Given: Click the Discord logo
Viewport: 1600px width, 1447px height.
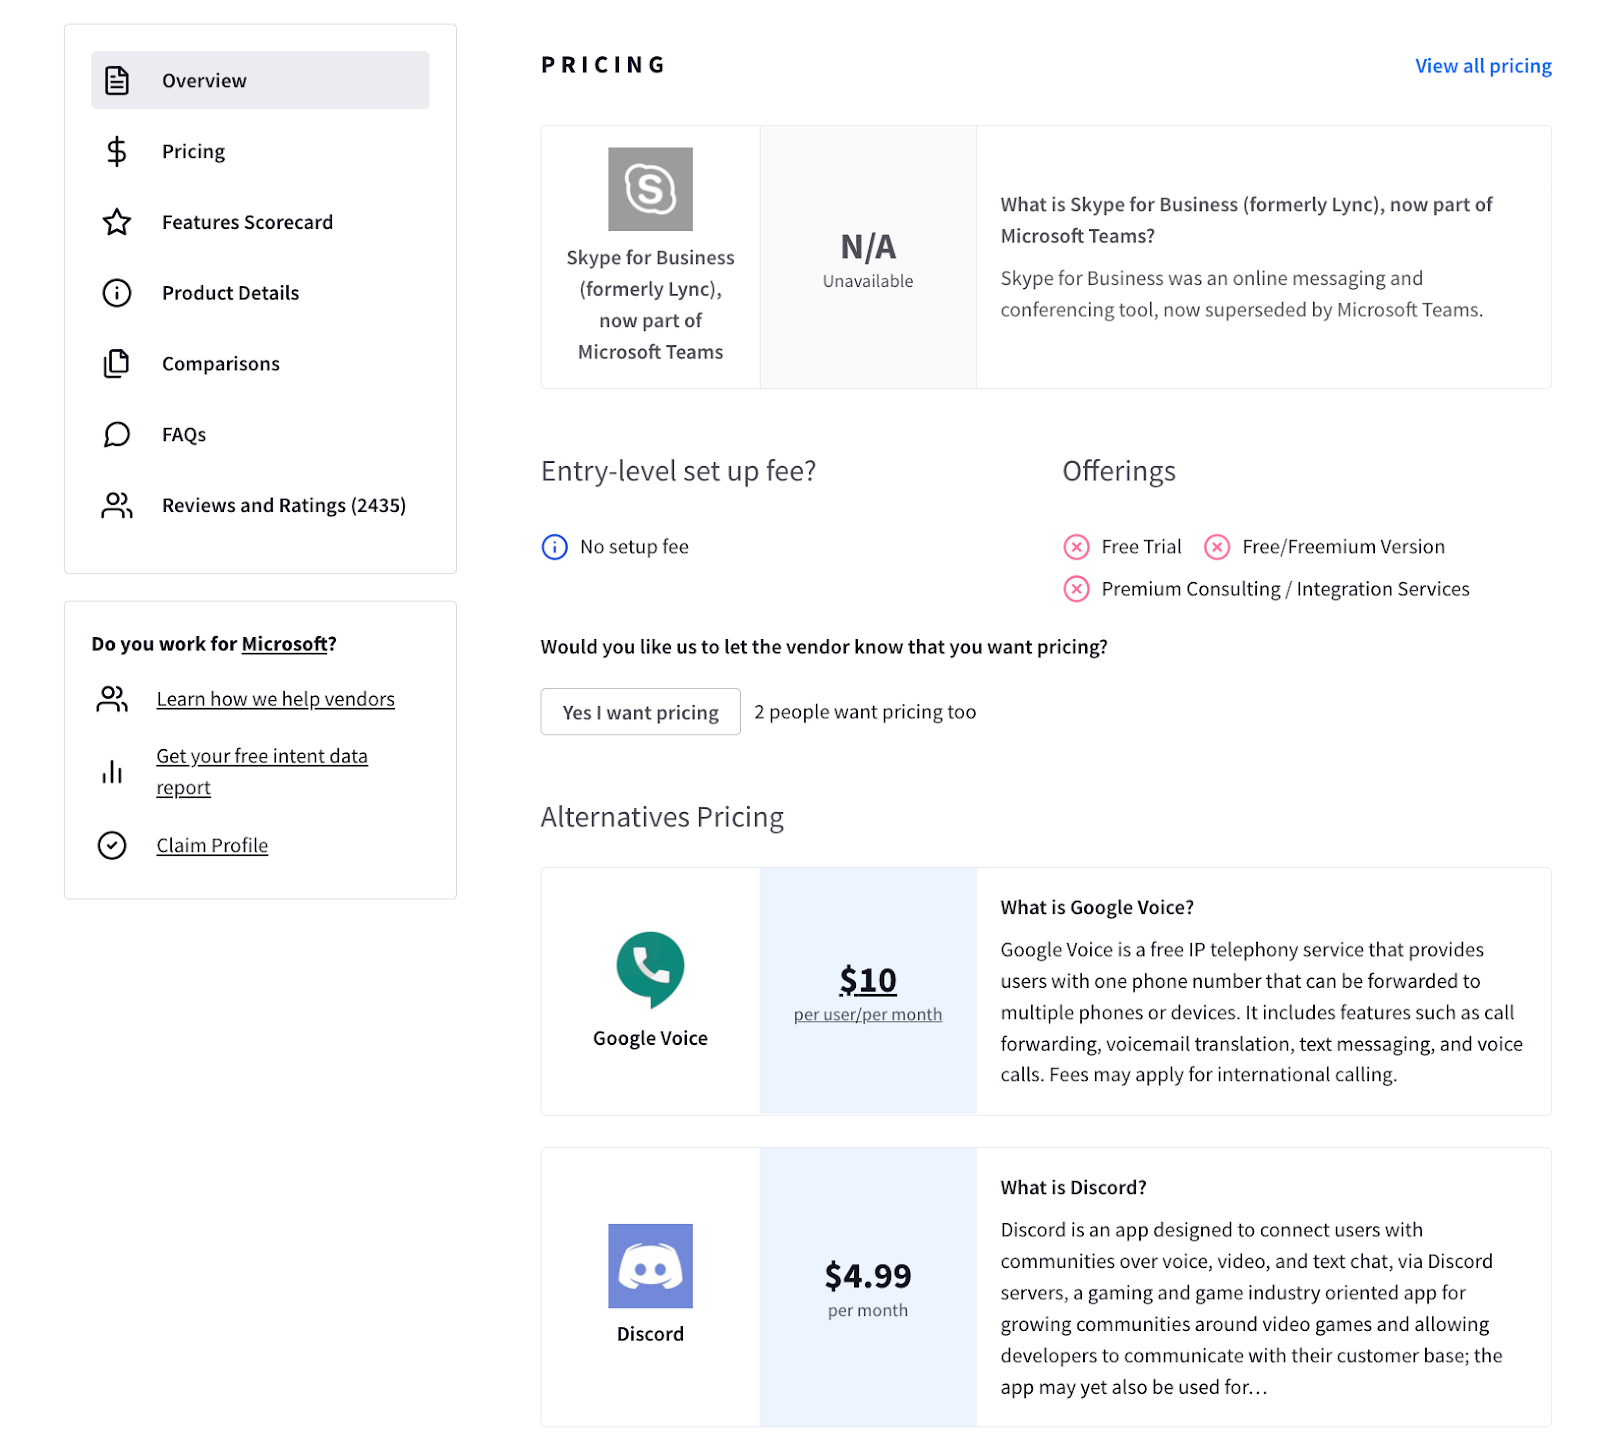Looking at the screenshot, I should (650, 1265).
